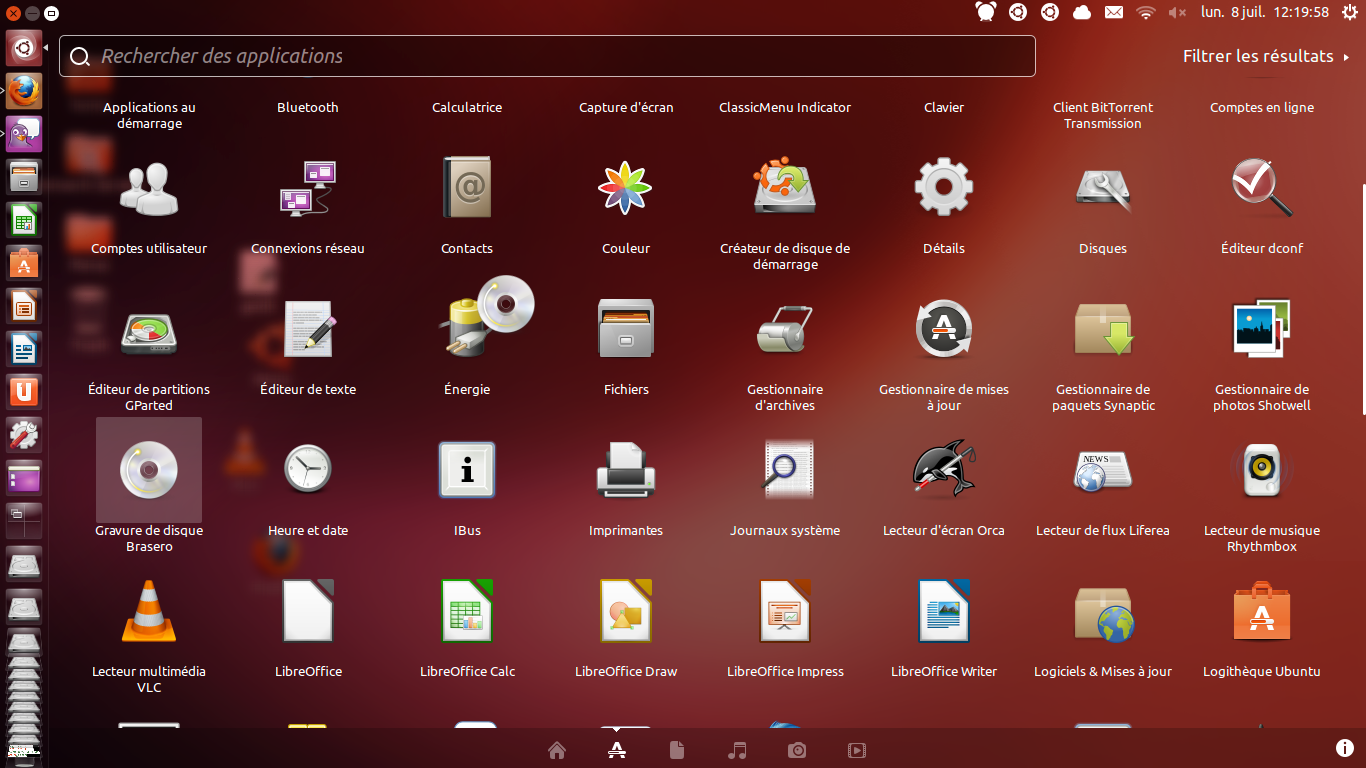
Task: Open Comptes utilisateur application
Action: coord(149,188)
